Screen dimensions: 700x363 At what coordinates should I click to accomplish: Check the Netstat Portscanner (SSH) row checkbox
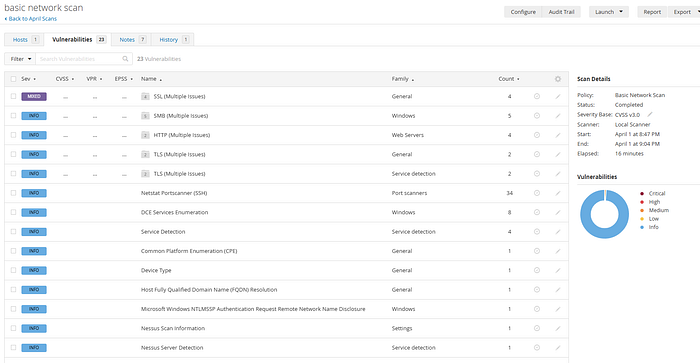coord(13,193)
